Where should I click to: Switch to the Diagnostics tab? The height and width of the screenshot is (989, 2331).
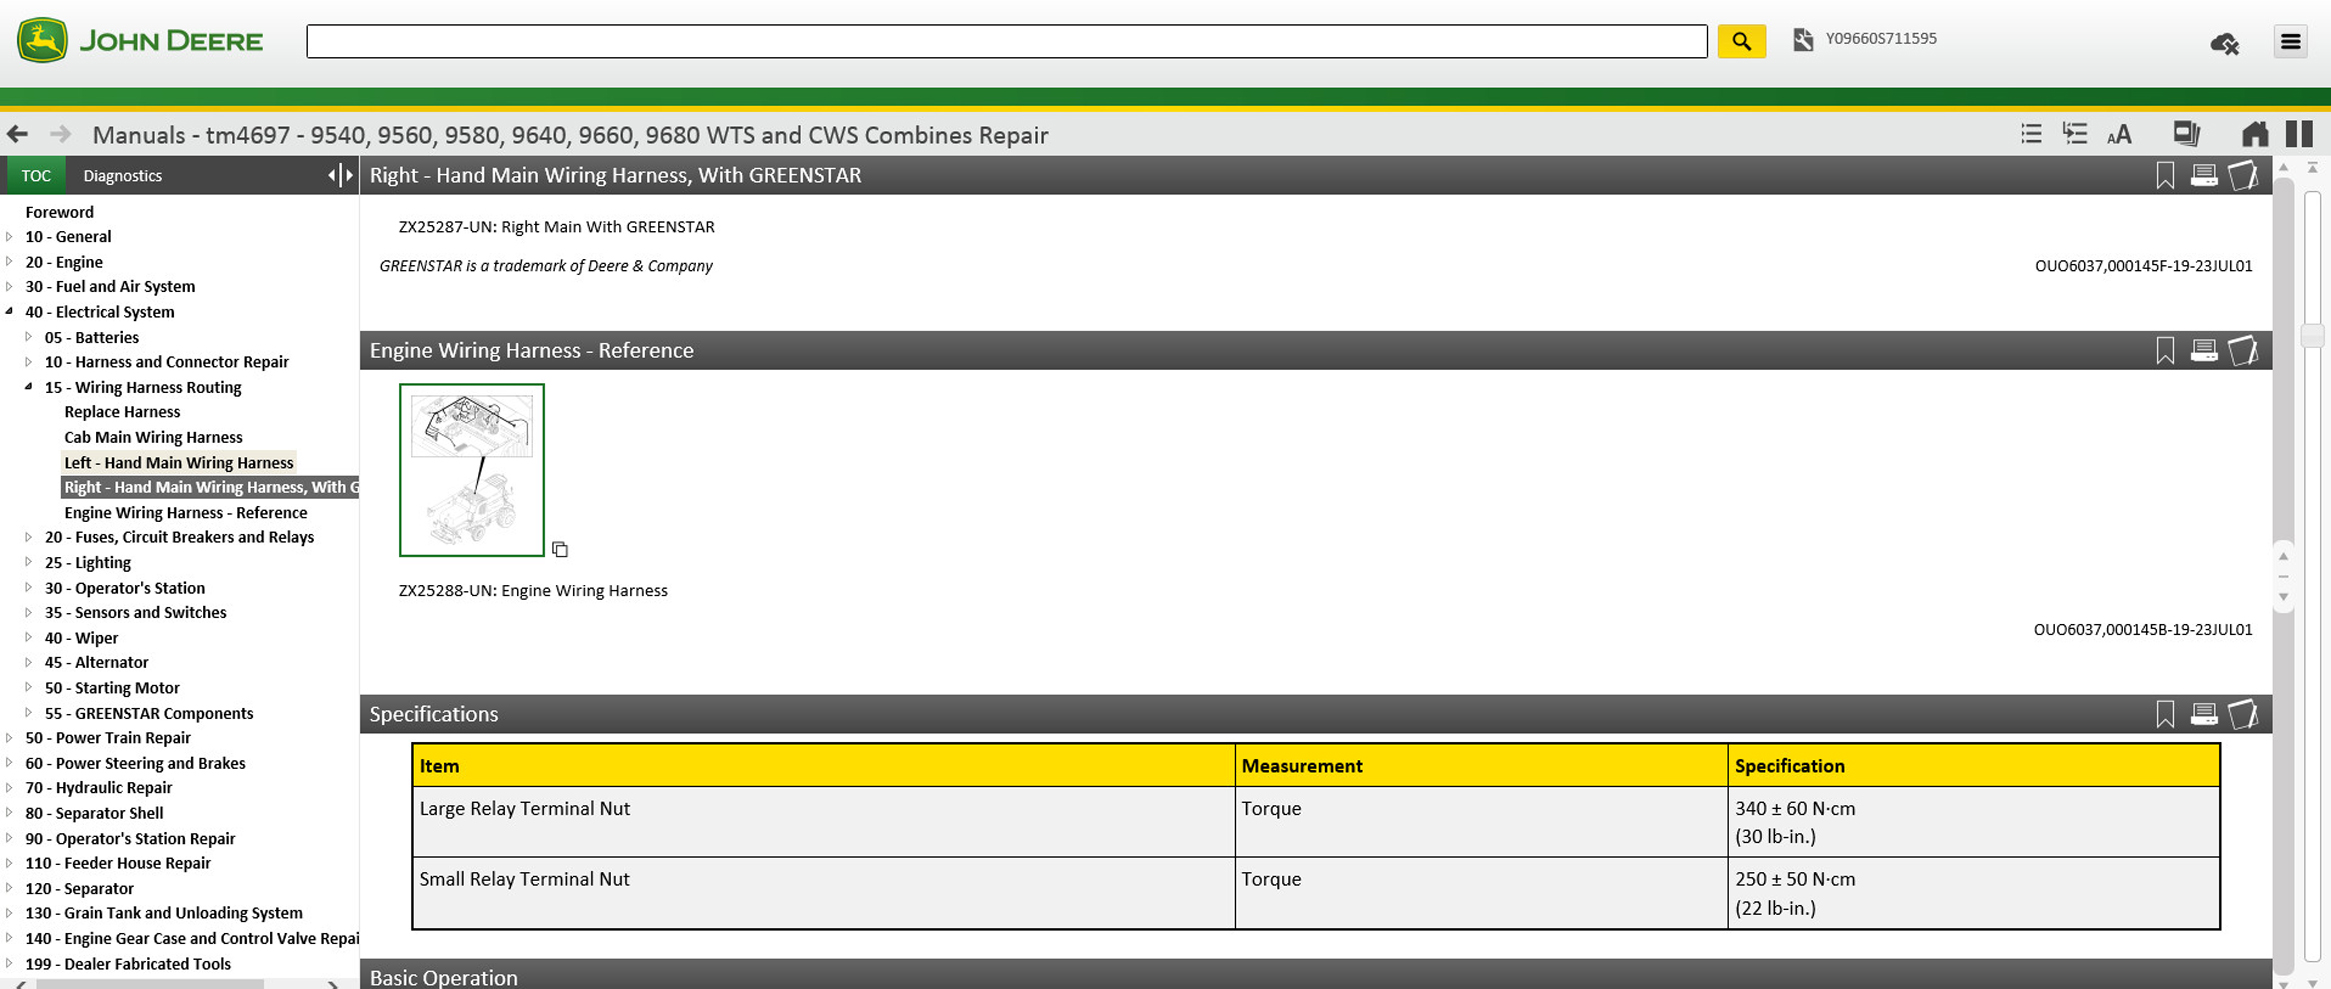122,175
